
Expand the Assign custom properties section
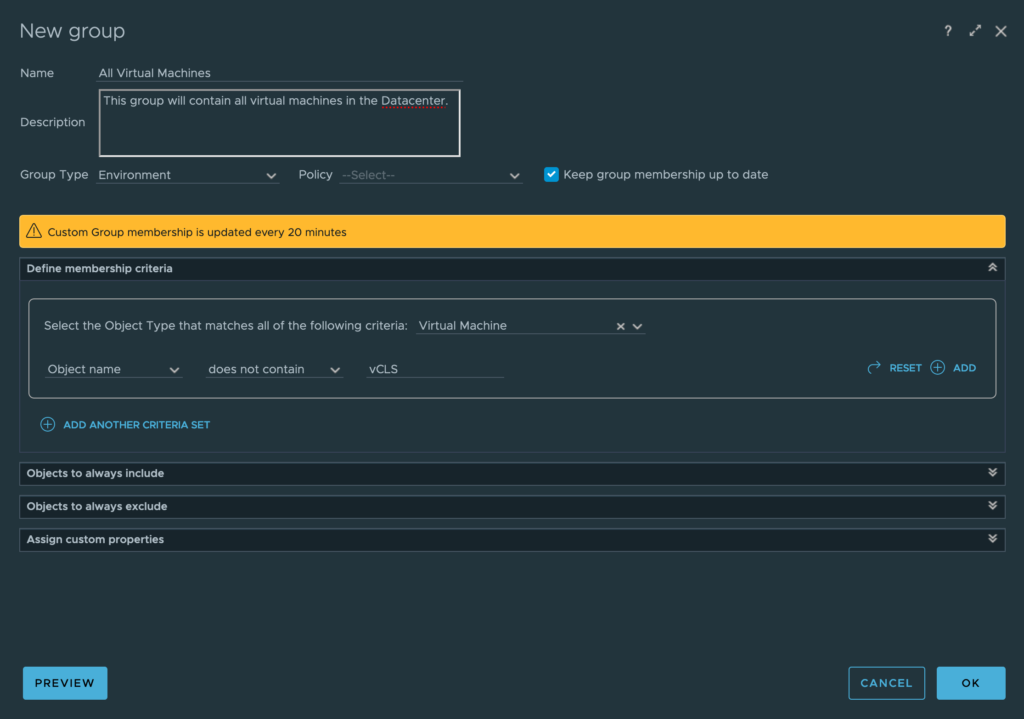point(992,539)
